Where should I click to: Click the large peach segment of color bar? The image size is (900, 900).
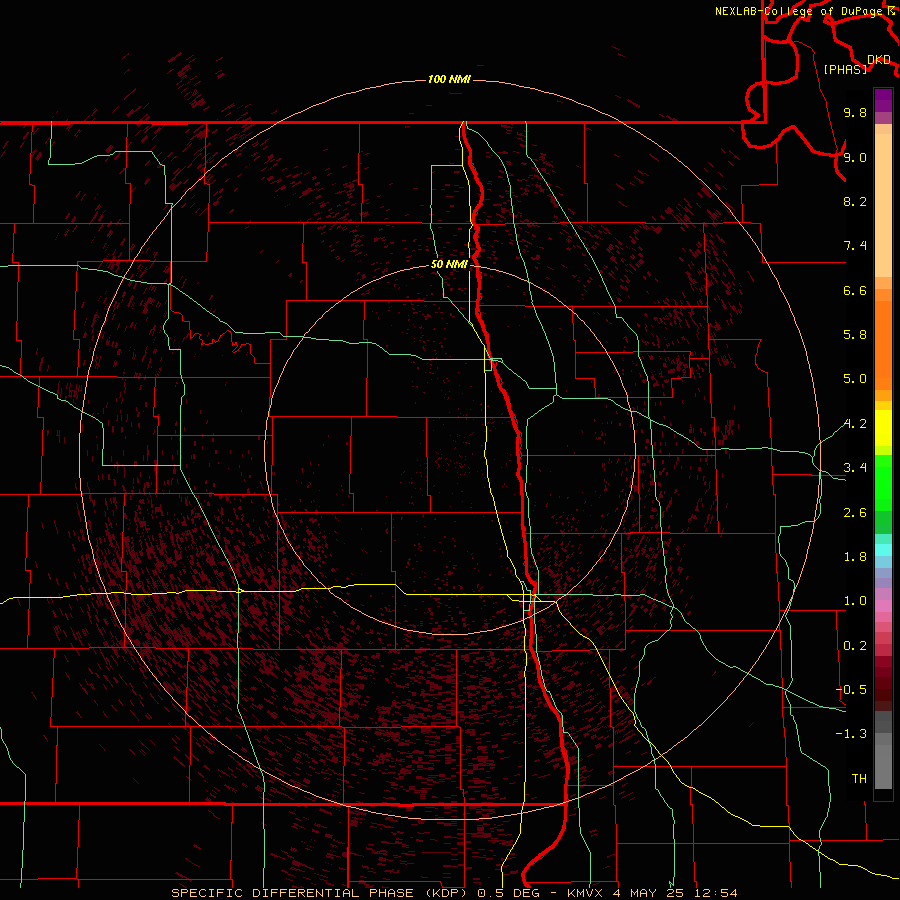[x=883, y=205]
